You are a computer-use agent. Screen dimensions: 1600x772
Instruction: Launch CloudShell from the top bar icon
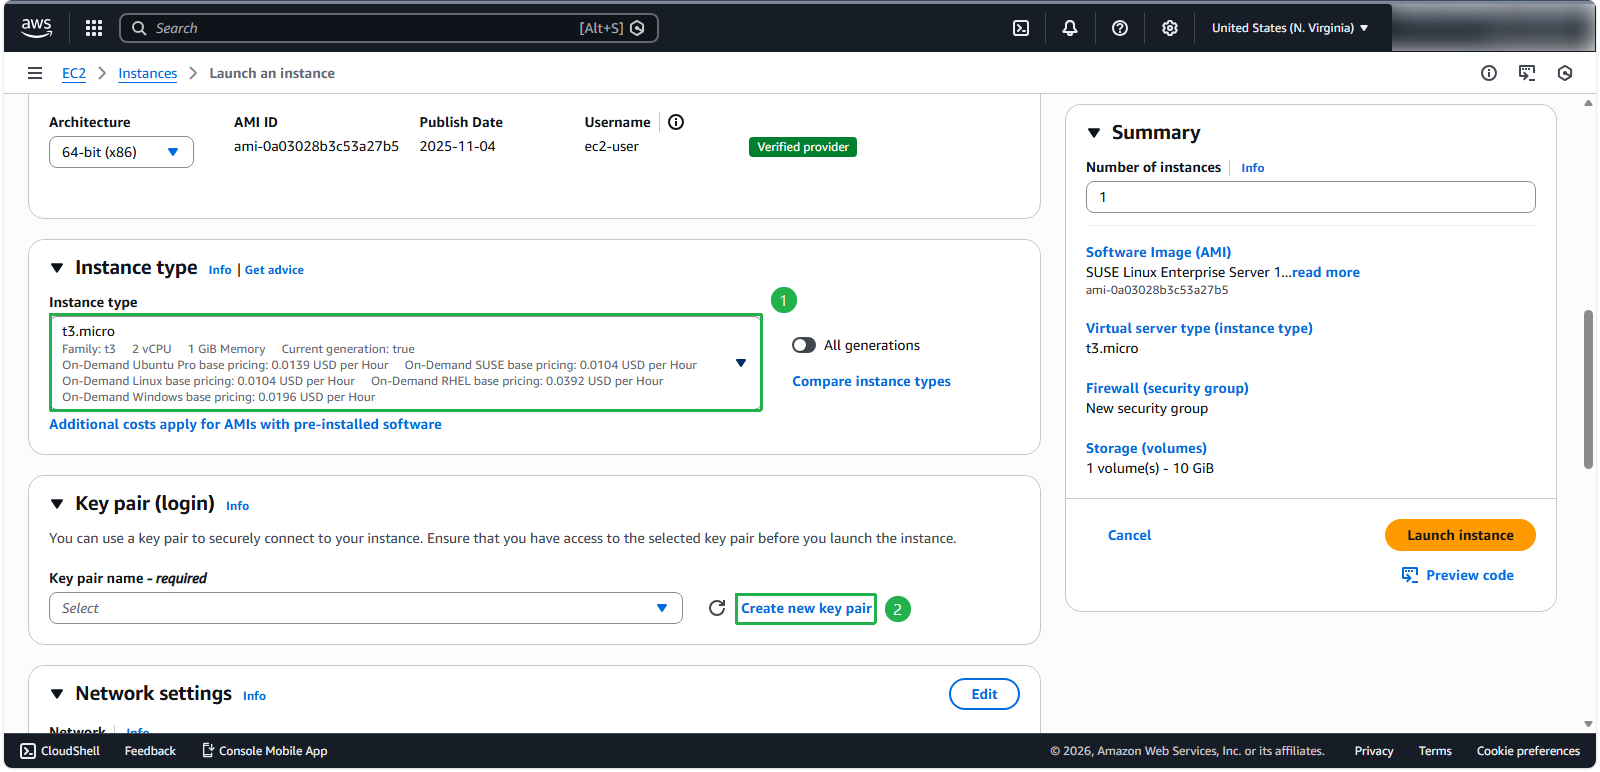click(x=1021, y=28)
